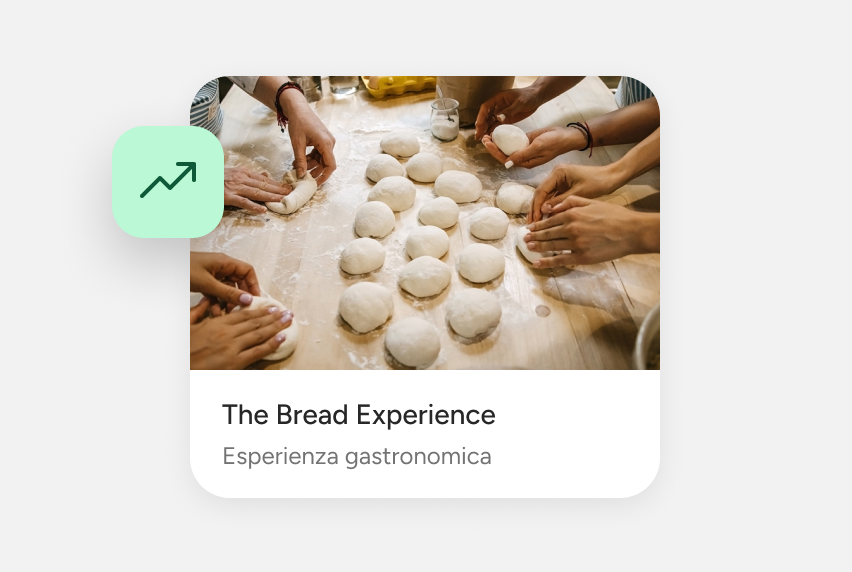Click the trending-up arrow icon
Screen dimensions: 852x572
[x=168, y=180]
